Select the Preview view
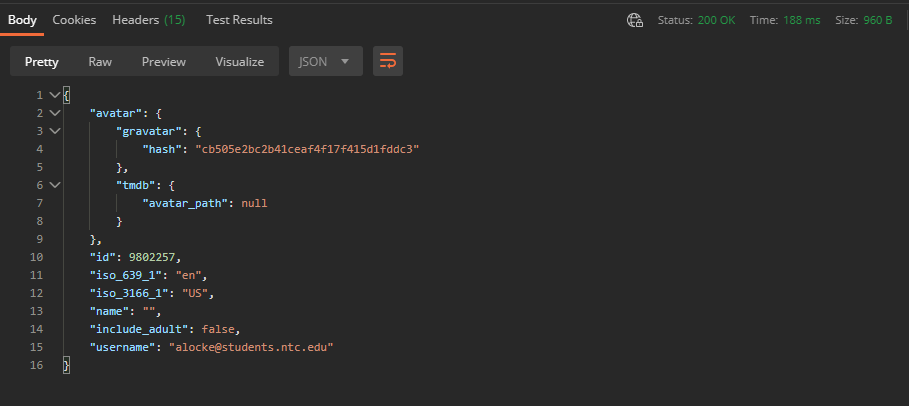 164,61
